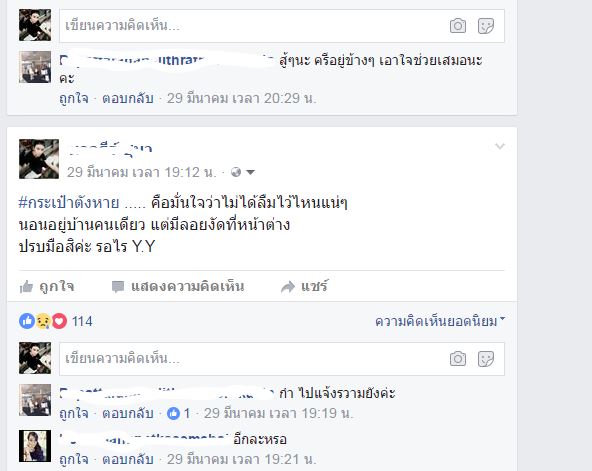Click the แสดงความคิดเห็น comment button
The width and height of the screenshot is (592, 471).
(178, 286)
